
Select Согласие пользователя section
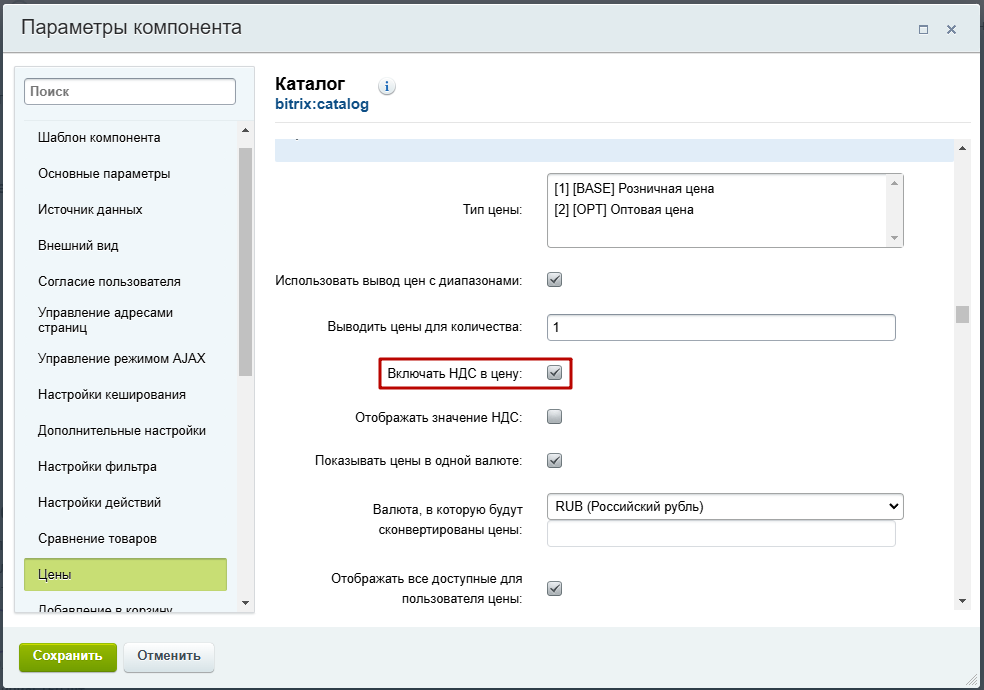tap(109, 282)
